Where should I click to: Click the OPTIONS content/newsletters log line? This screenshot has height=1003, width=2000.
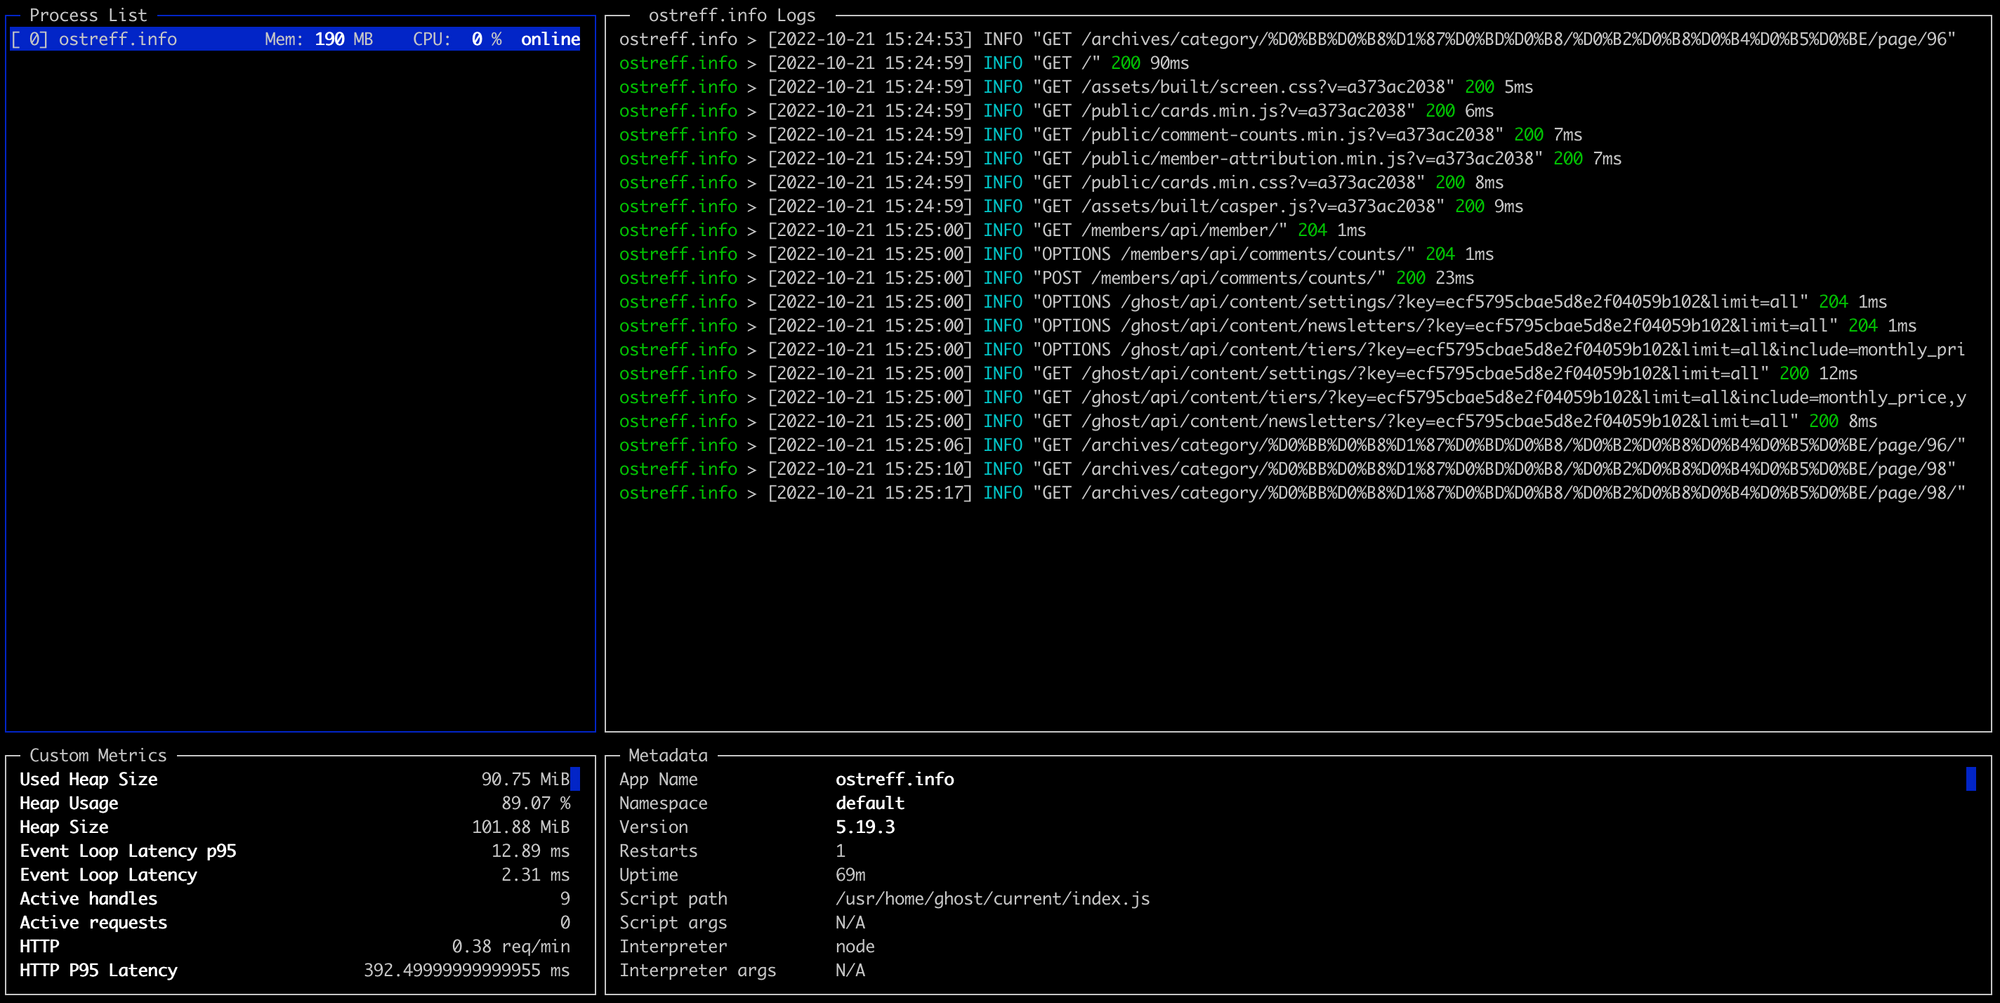1268,327
